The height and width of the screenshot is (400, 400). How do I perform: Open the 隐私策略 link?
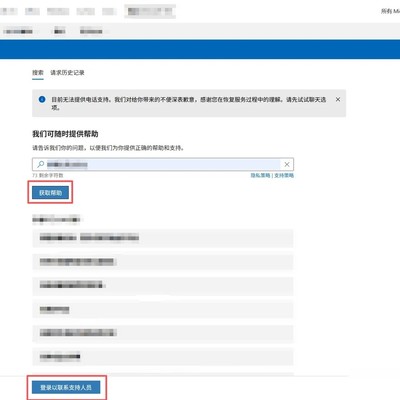click(x=260, y=175)
